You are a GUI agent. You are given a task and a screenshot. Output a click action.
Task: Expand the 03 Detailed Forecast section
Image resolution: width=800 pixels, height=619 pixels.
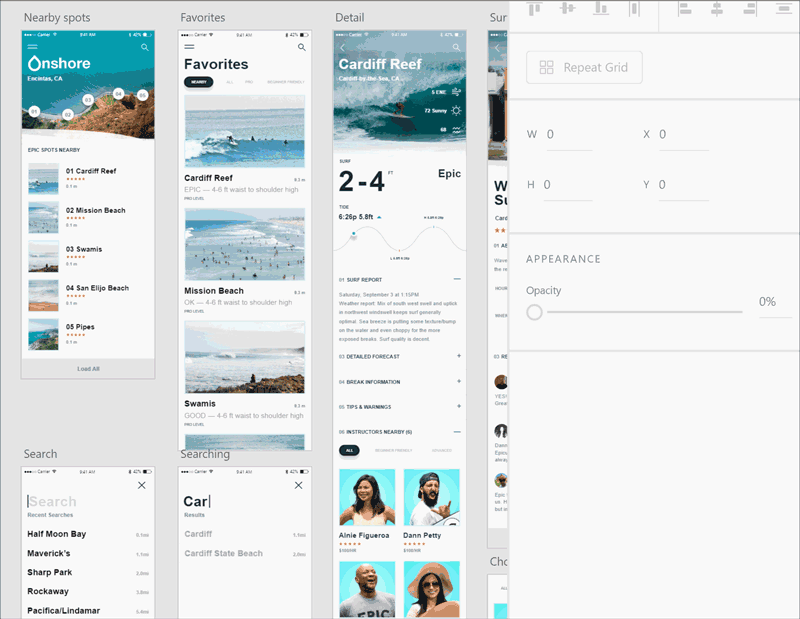(x=459, y=356)
